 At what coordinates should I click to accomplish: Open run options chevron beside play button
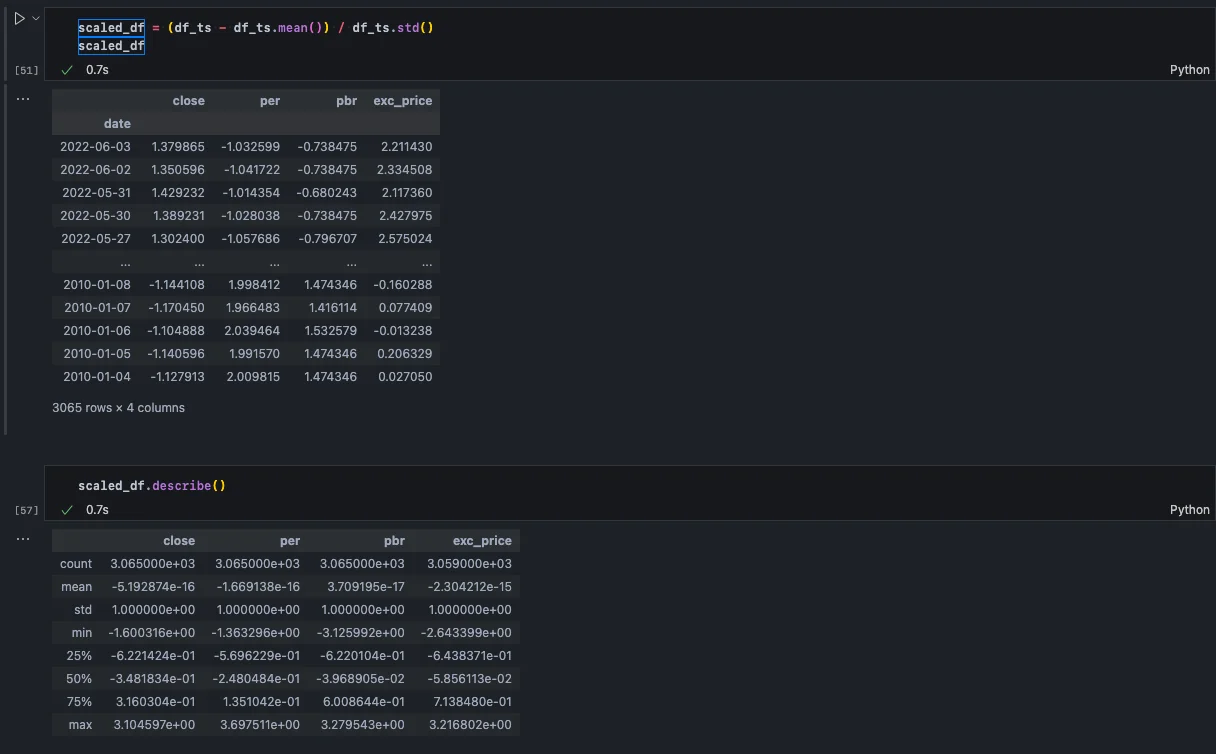36,19
